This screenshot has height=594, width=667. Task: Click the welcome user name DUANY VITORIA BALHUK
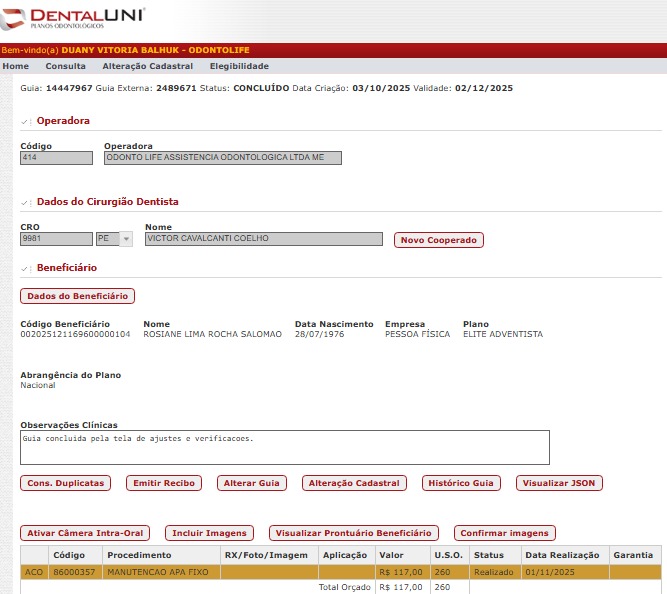120,50
